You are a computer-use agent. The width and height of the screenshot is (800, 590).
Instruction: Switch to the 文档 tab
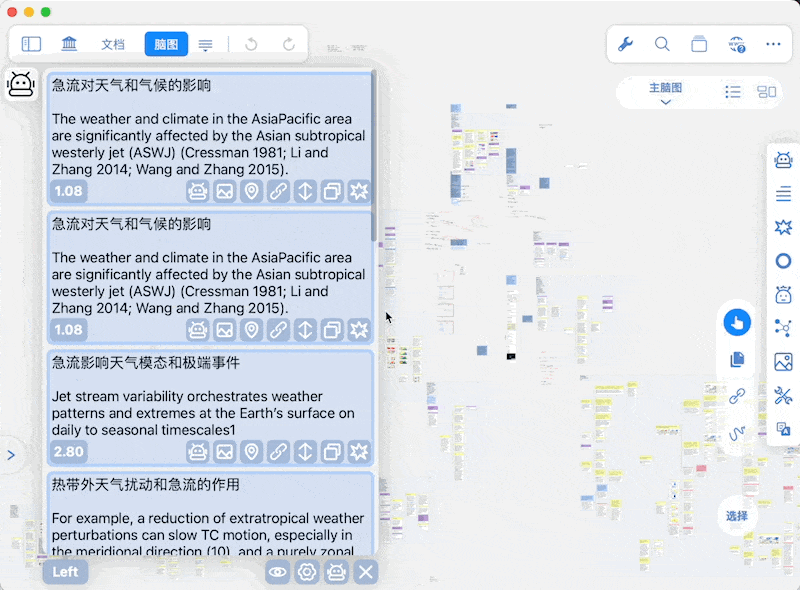click(x=113, y=44)
